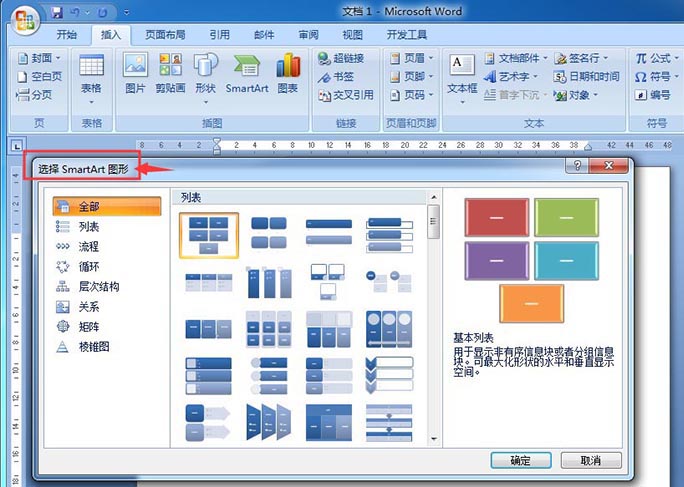Click the 图片 insert picture icon
The width and height of the screenshot is (684, 487).
tap(135, 73)
